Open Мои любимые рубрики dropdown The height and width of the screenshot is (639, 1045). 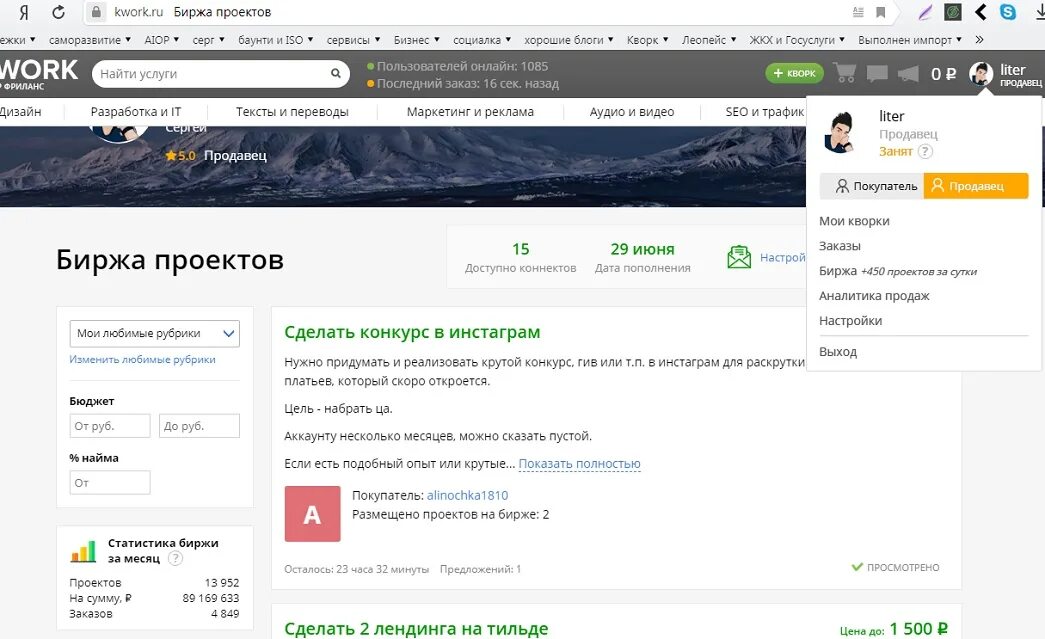click(x=155, y=333)
